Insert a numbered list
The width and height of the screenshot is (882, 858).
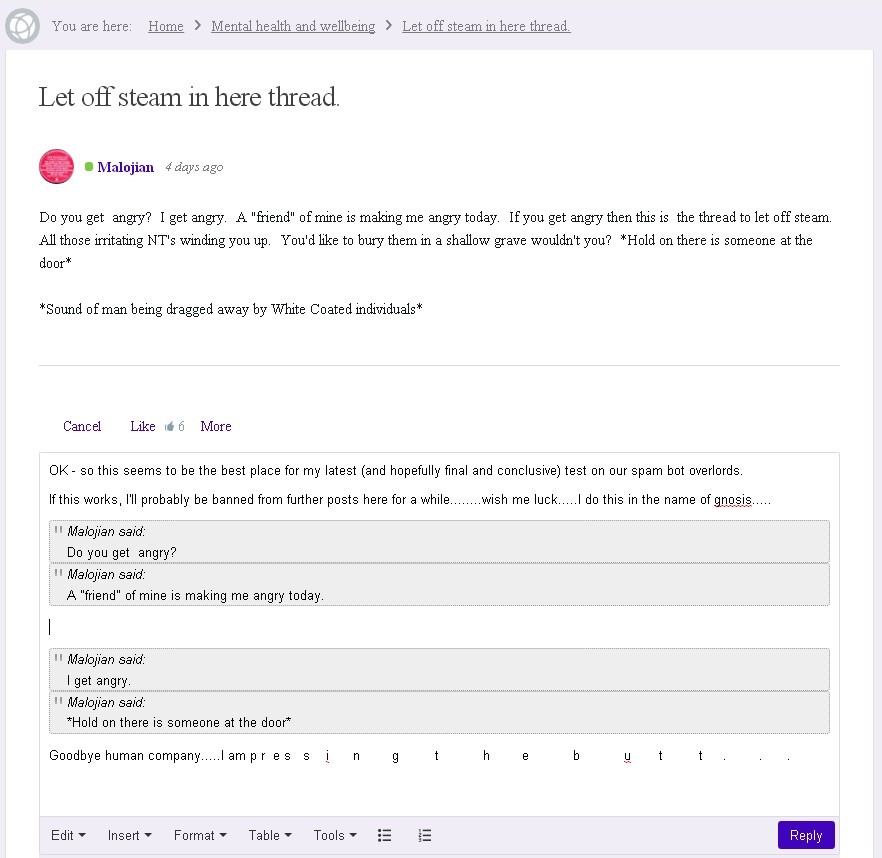pyautogui.click(x=424, y=836)
